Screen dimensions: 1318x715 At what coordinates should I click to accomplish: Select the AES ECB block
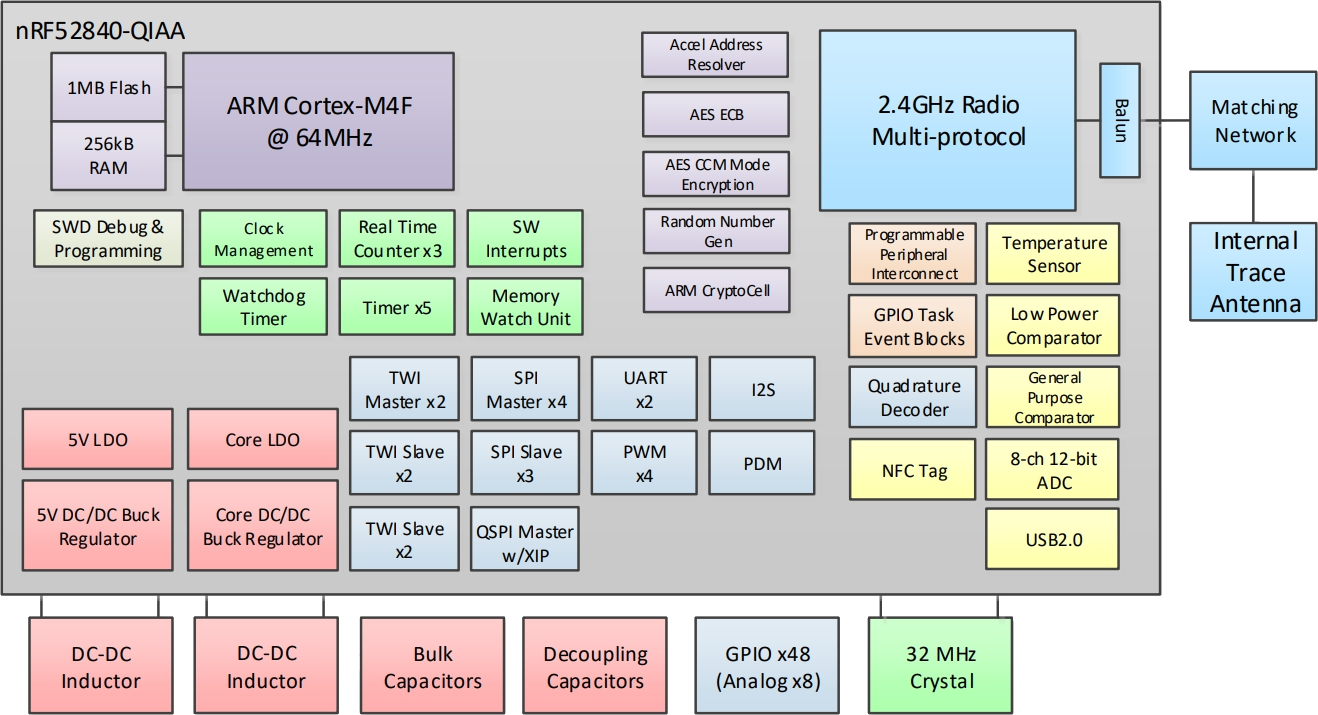point(716,115)
